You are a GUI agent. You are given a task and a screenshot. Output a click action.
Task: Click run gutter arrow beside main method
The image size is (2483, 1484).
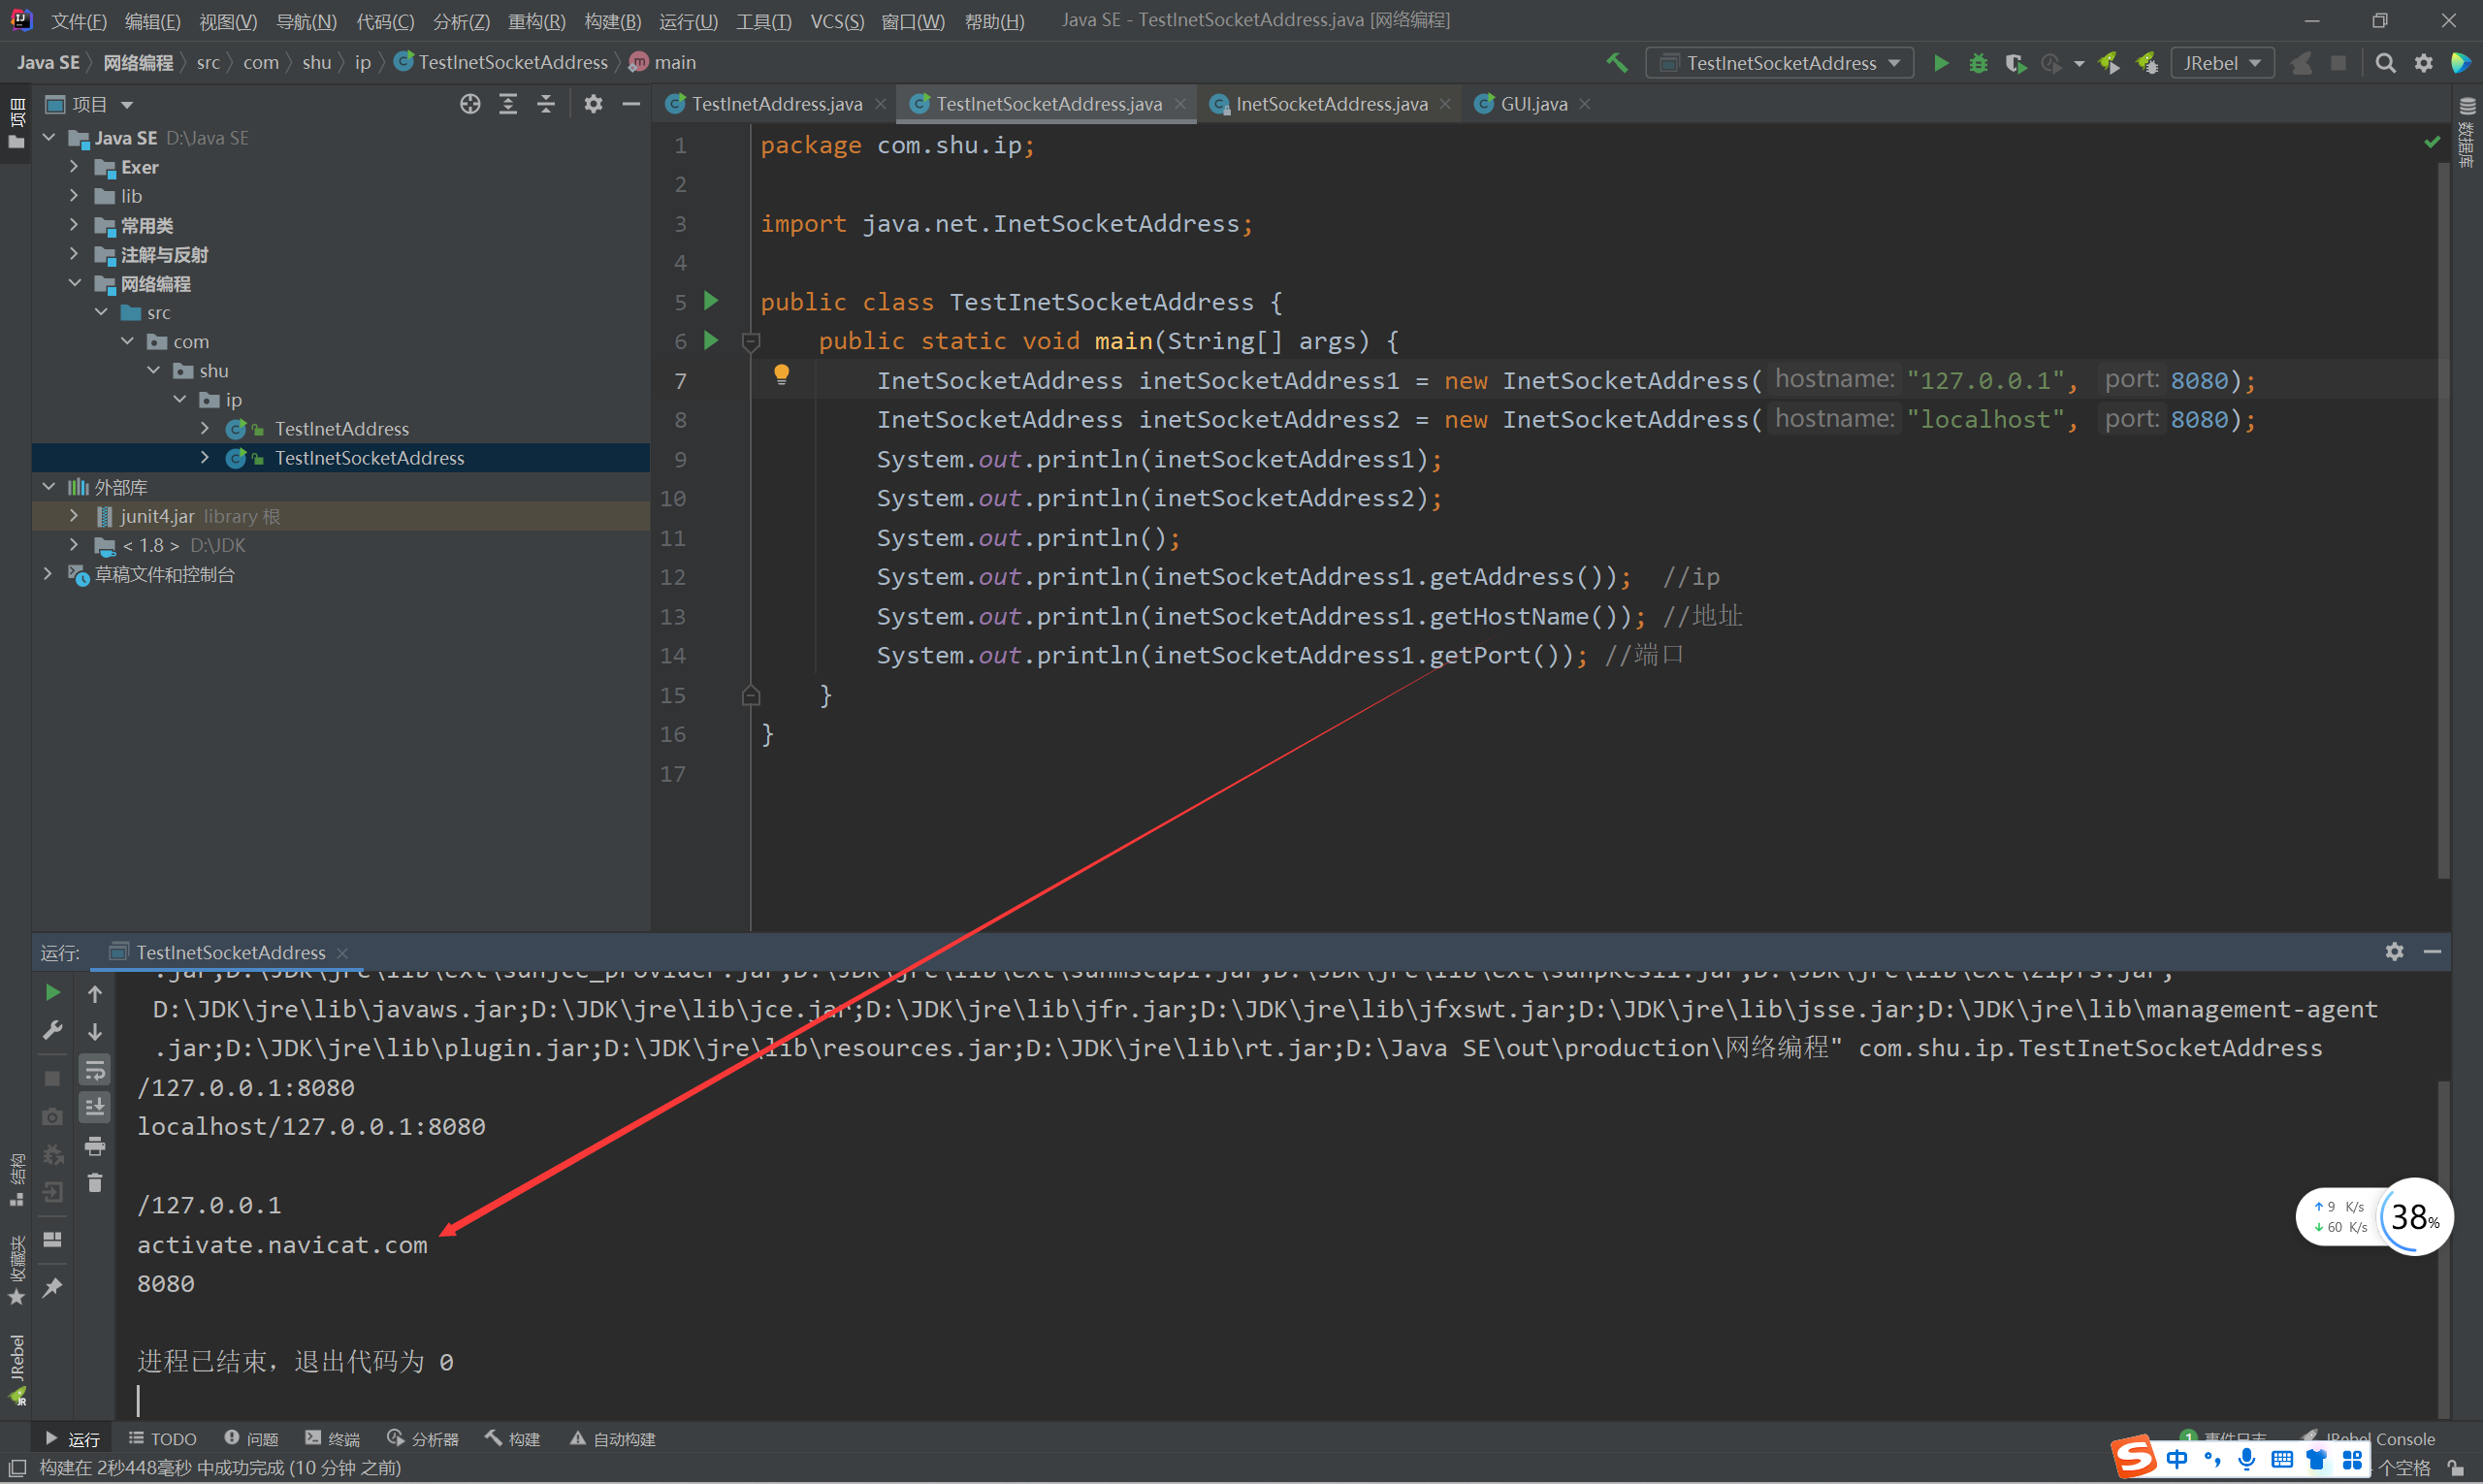coord(711,340)
